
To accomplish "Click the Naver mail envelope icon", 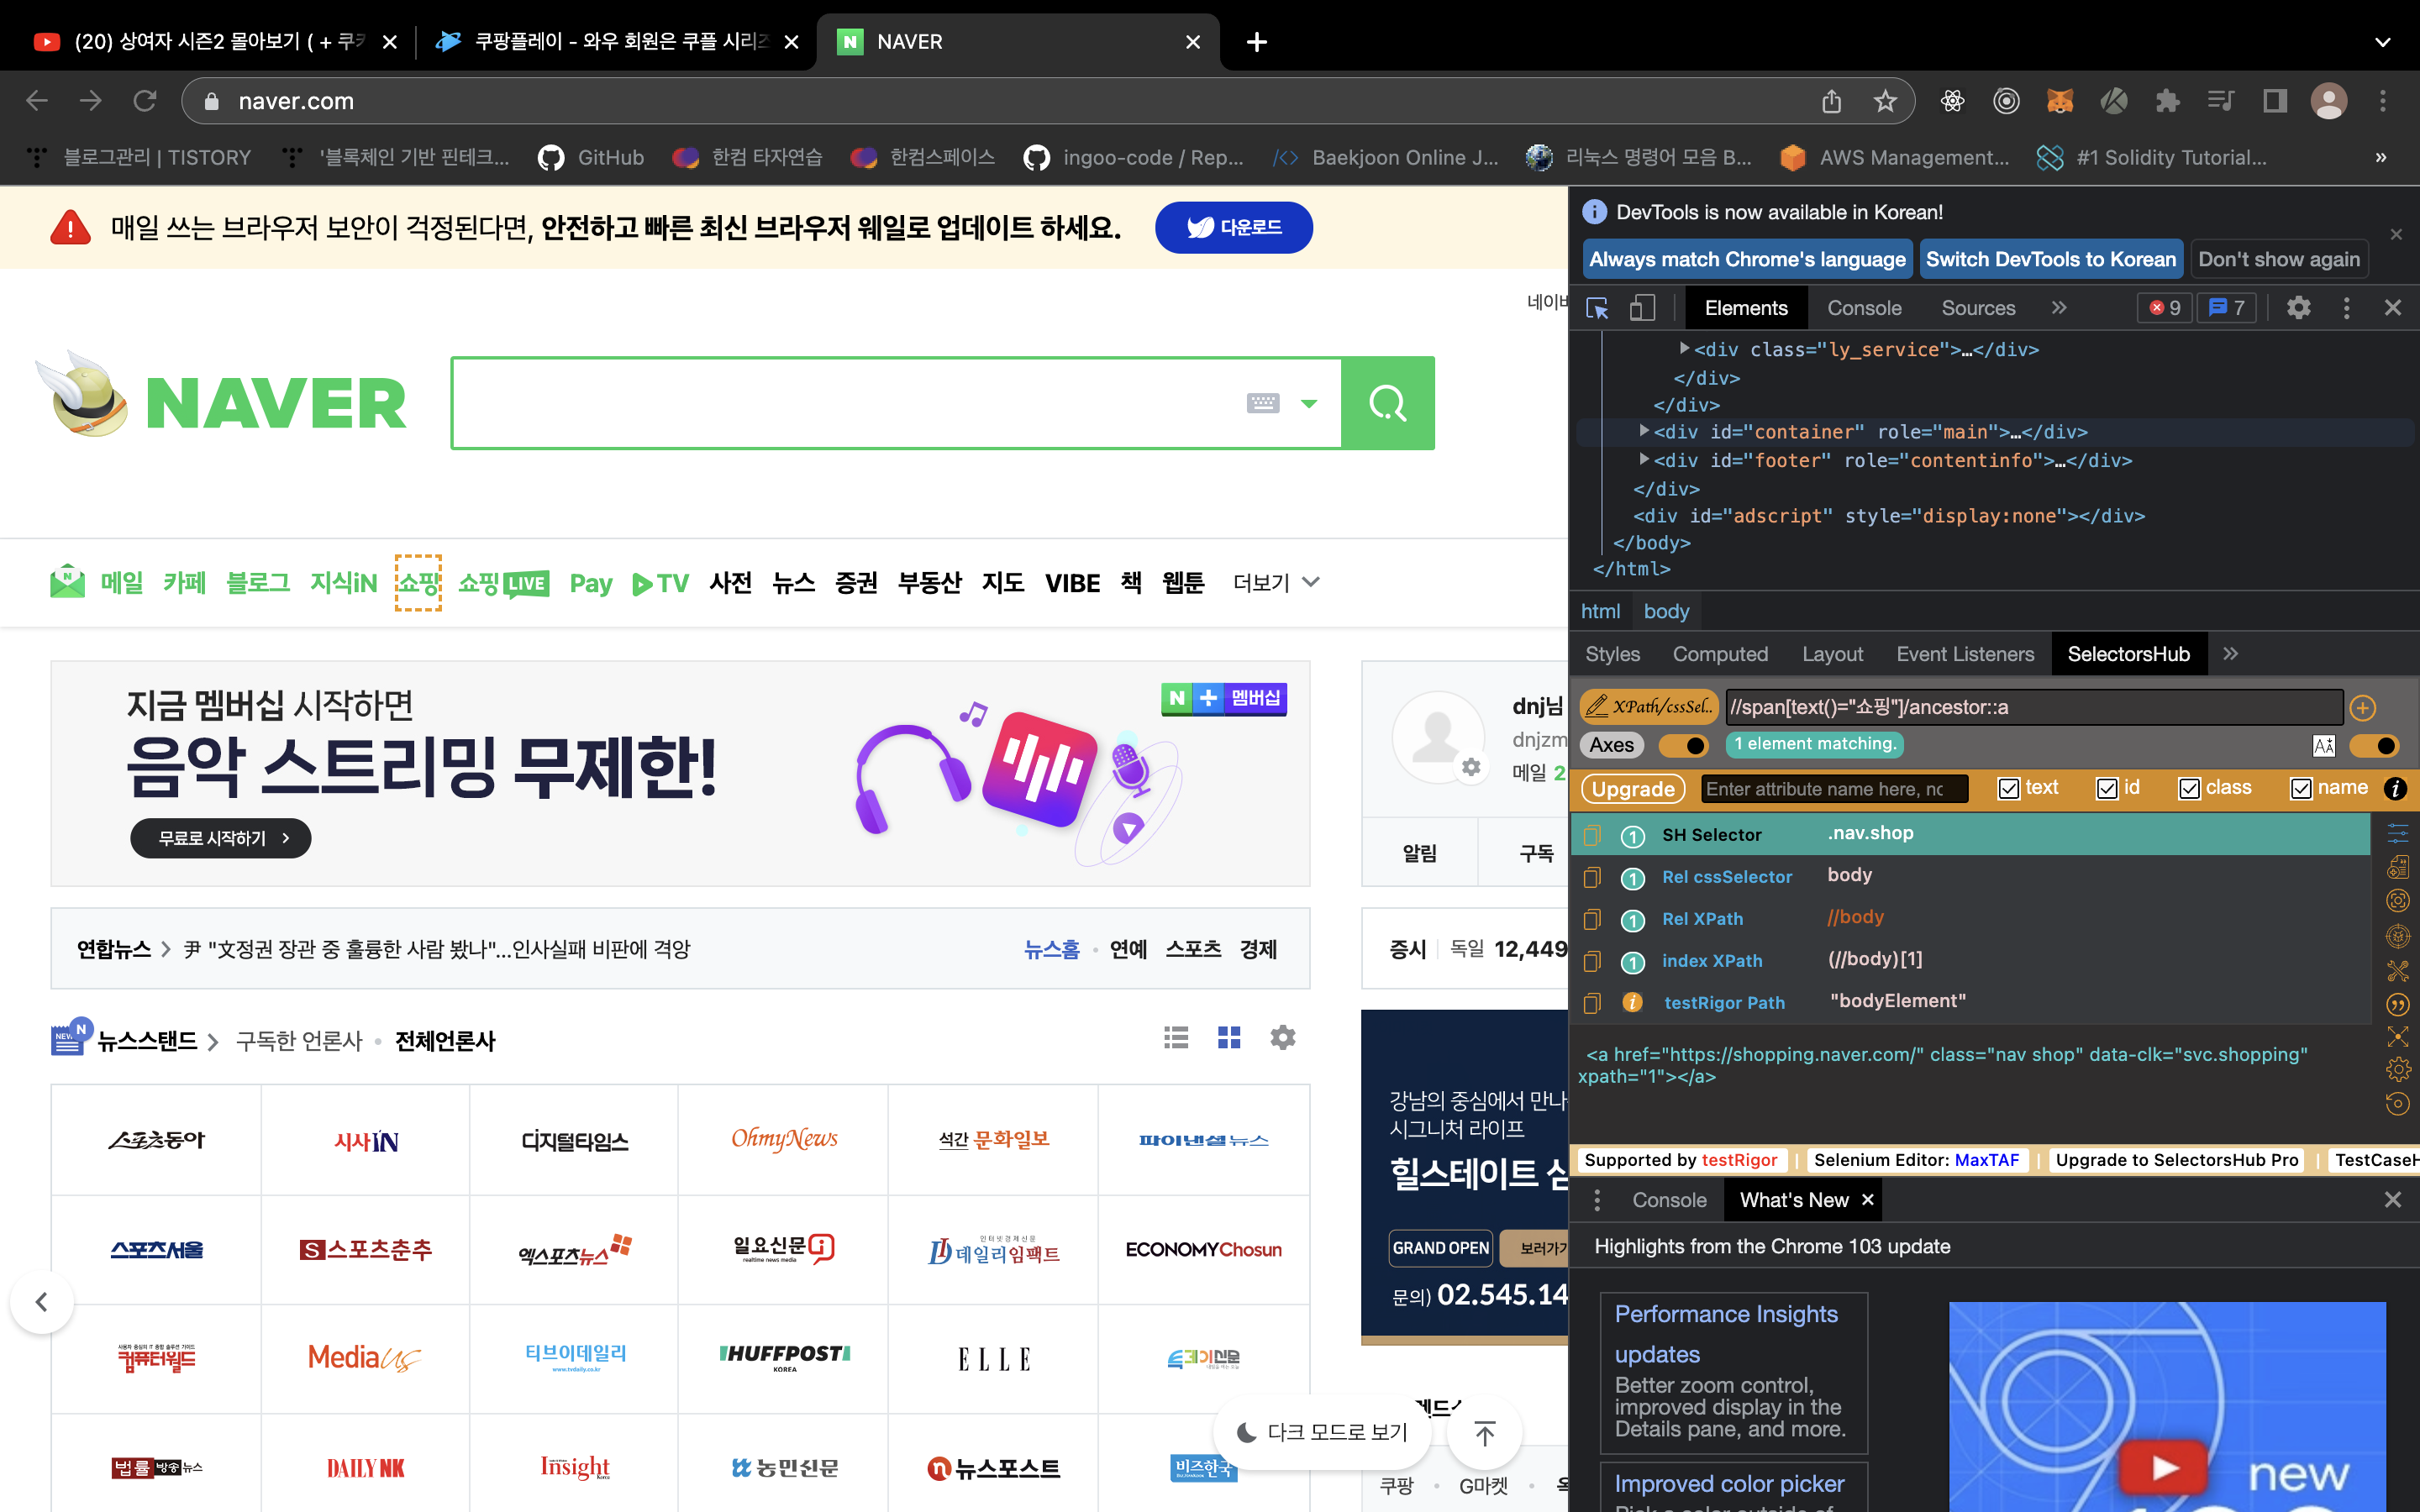I will point(67,582).
